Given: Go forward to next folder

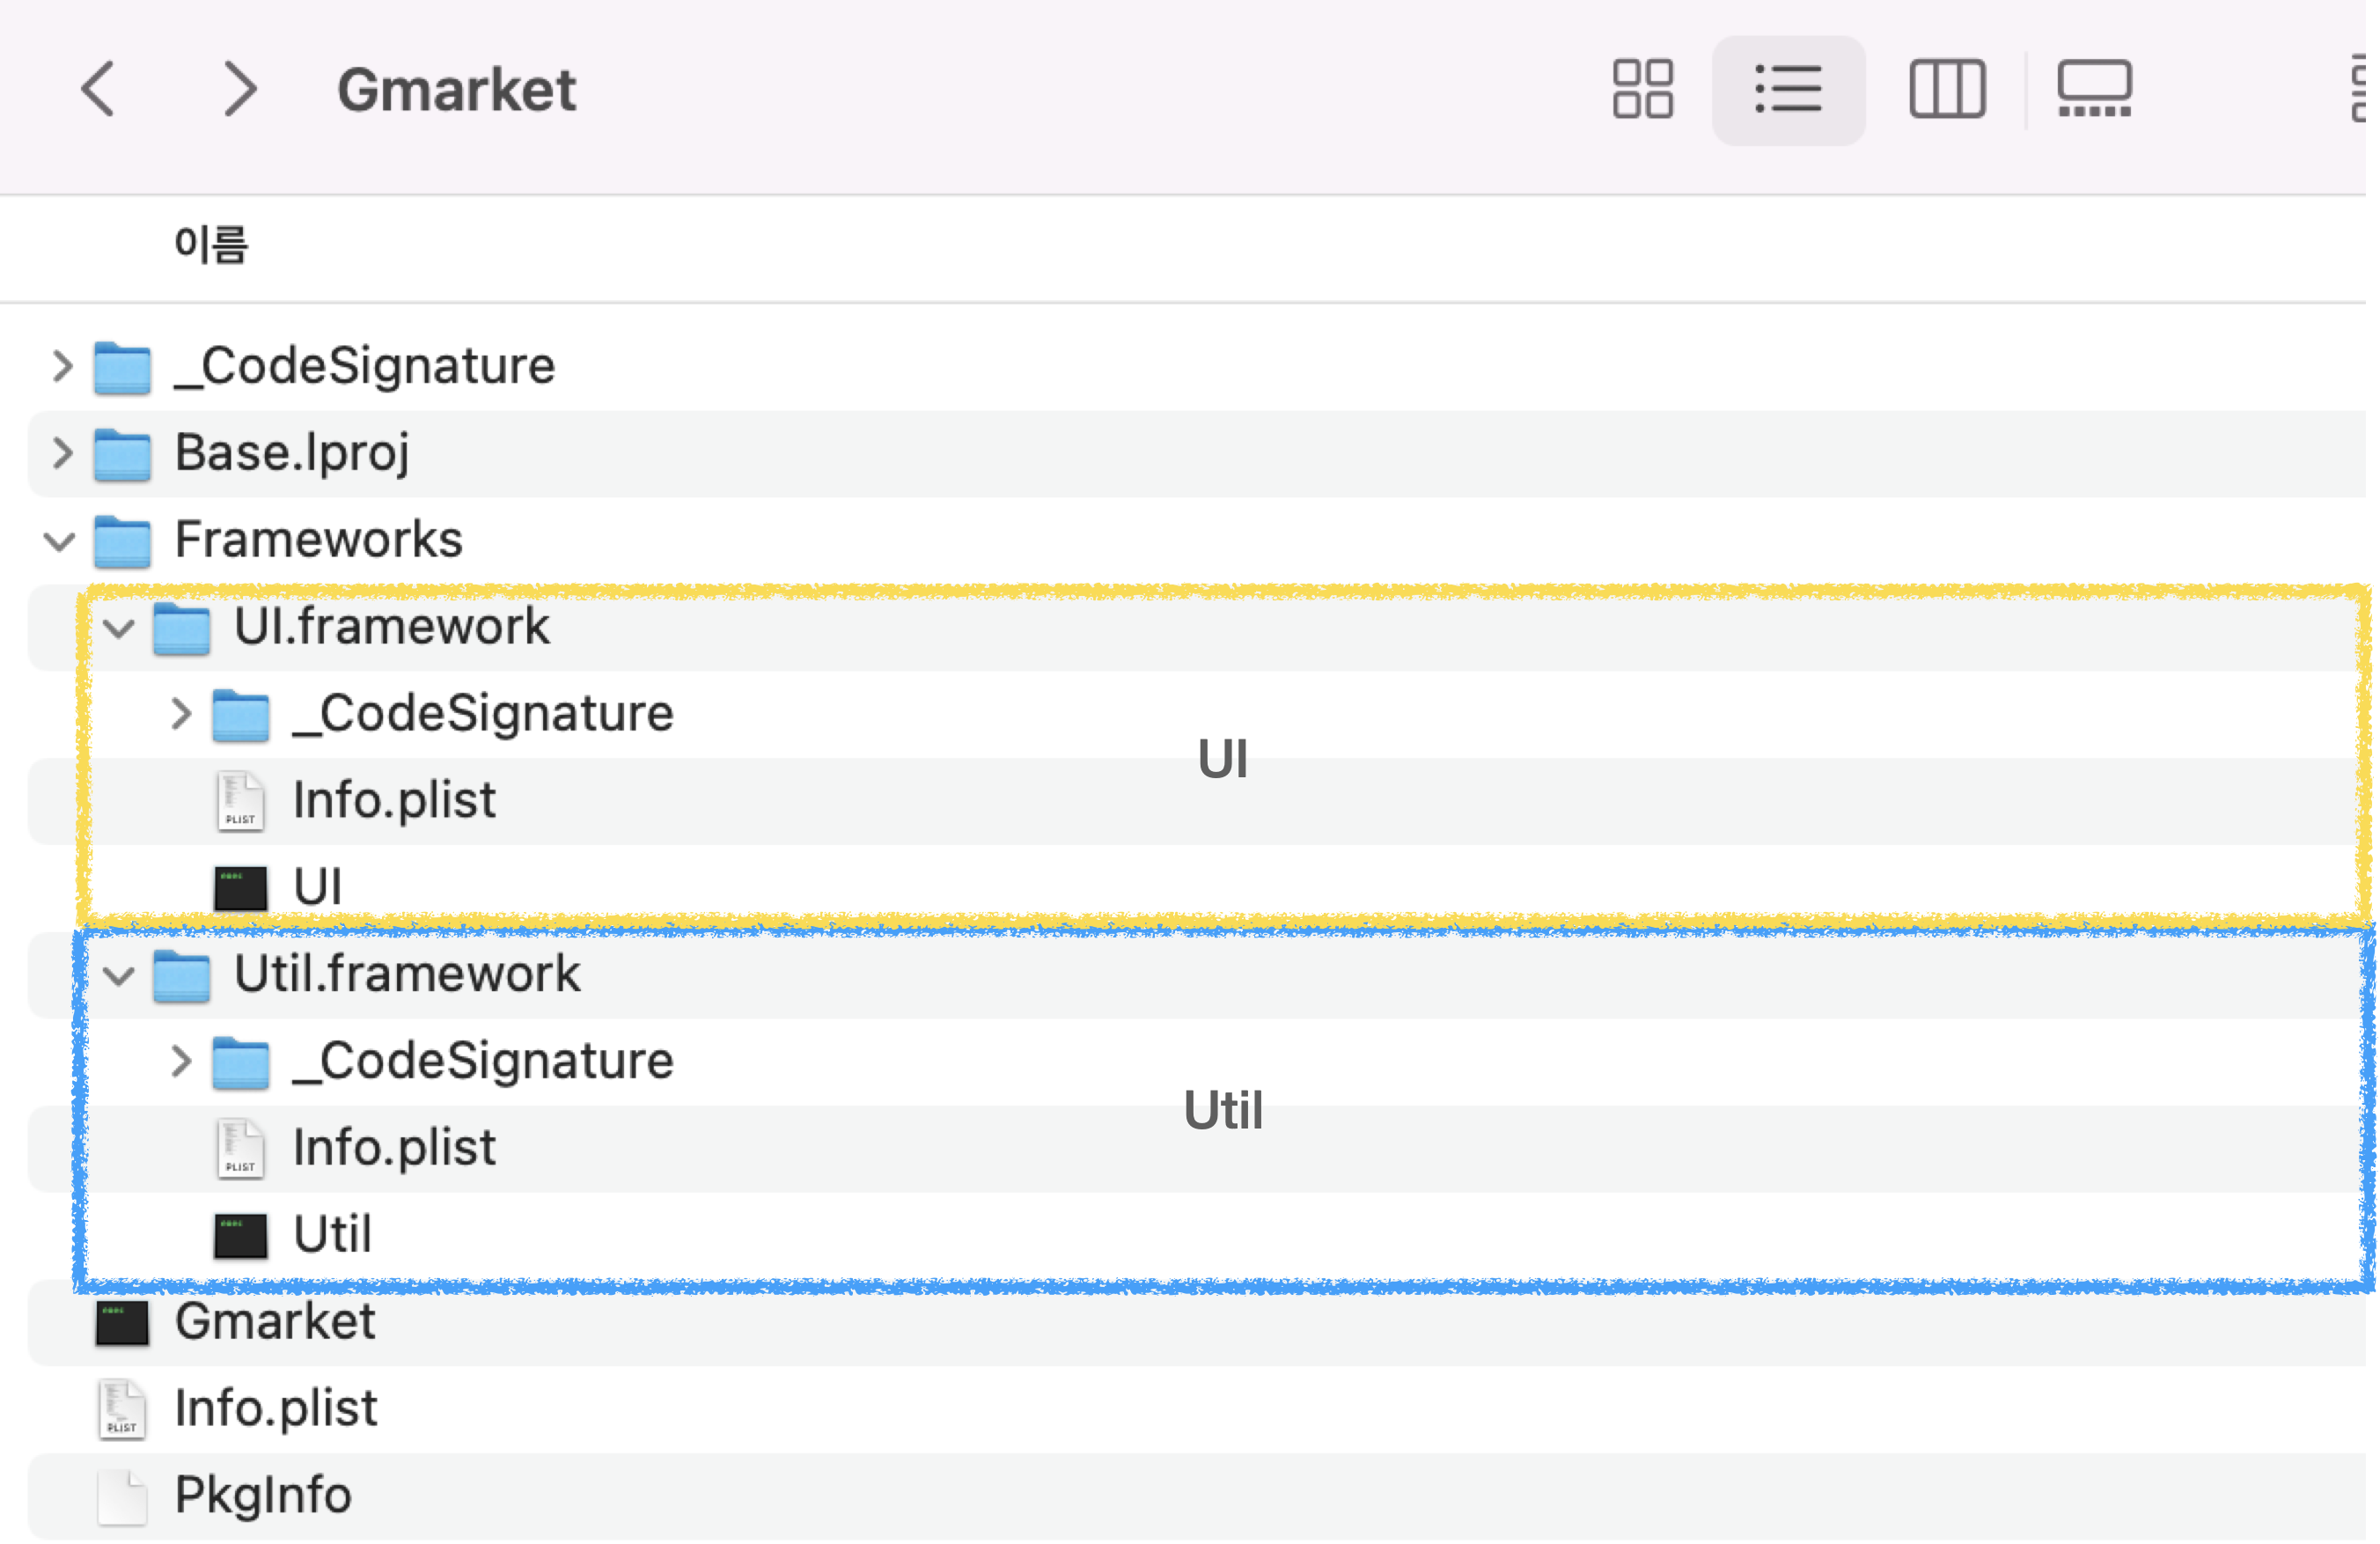Looking at the screenshot, I should pyautogui.click(x=240, y=90).
